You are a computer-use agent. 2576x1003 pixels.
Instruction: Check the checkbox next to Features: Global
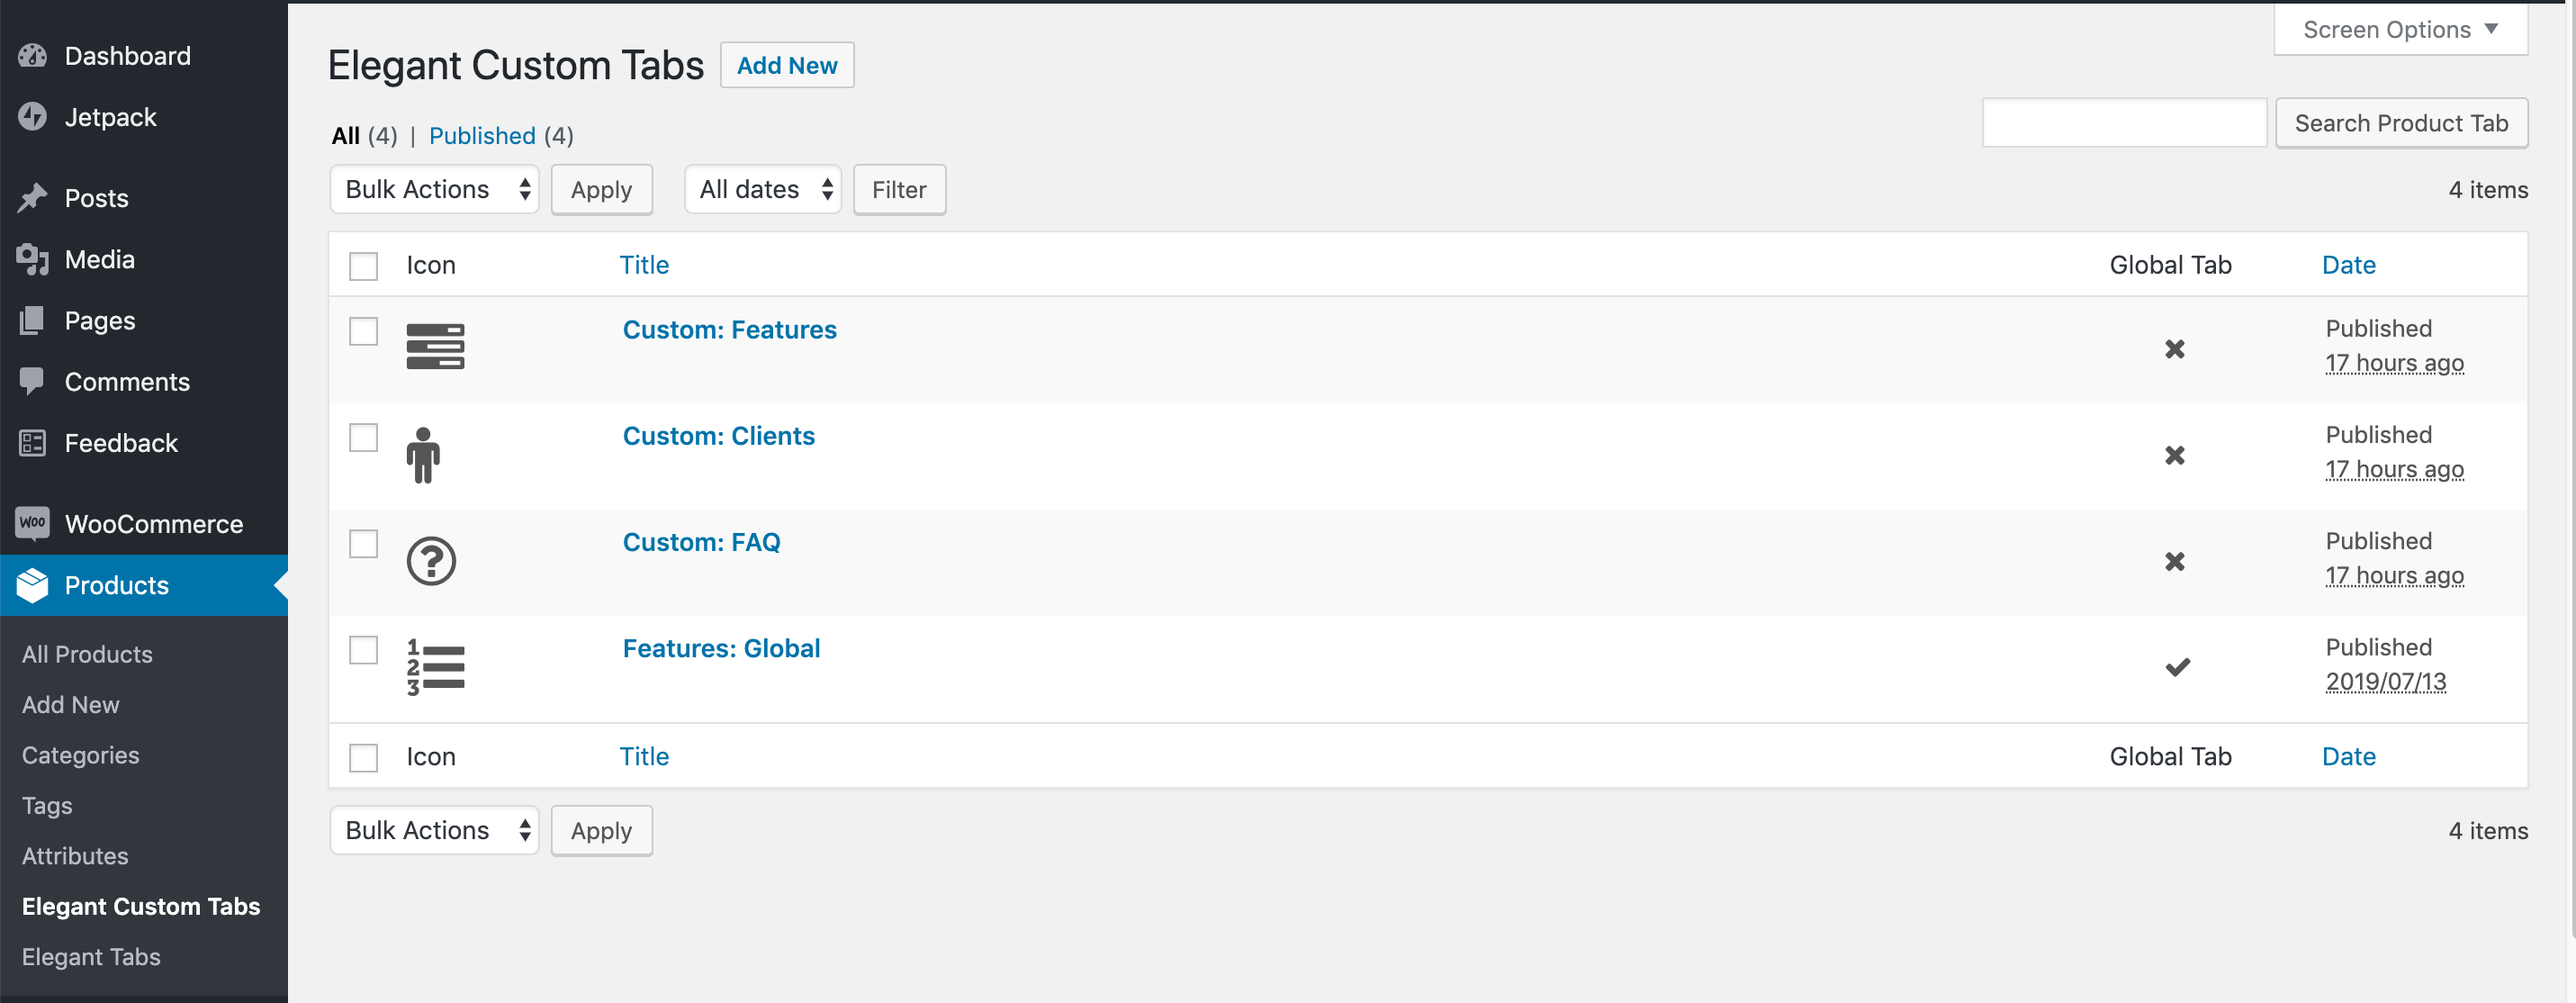[363, 650]
